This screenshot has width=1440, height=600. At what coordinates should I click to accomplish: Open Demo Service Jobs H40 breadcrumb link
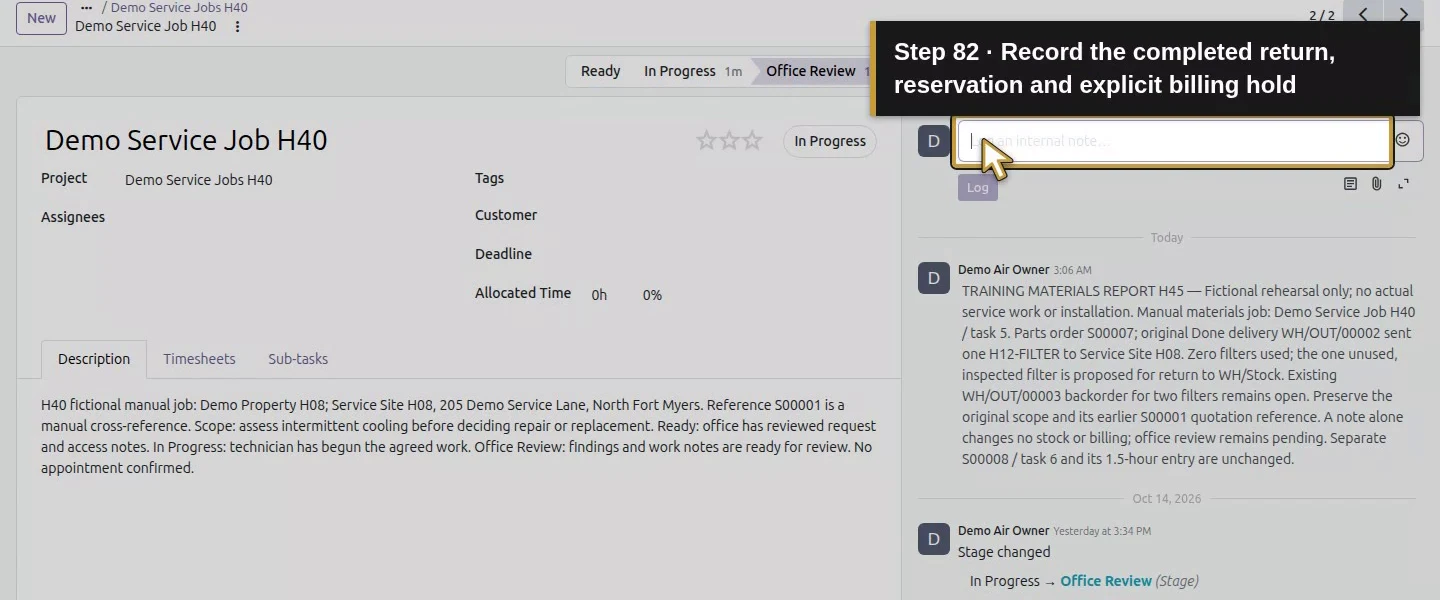click(x=179, y=7)
